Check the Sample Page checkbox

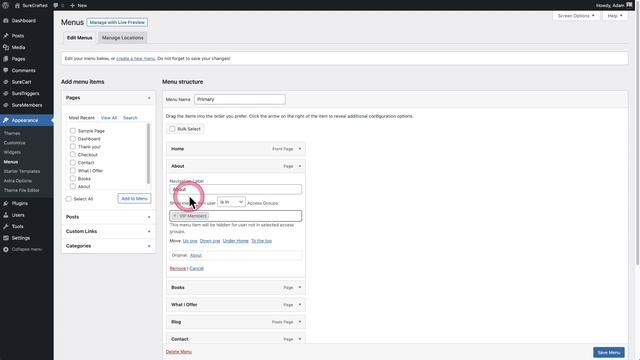(x=73, y=131)
